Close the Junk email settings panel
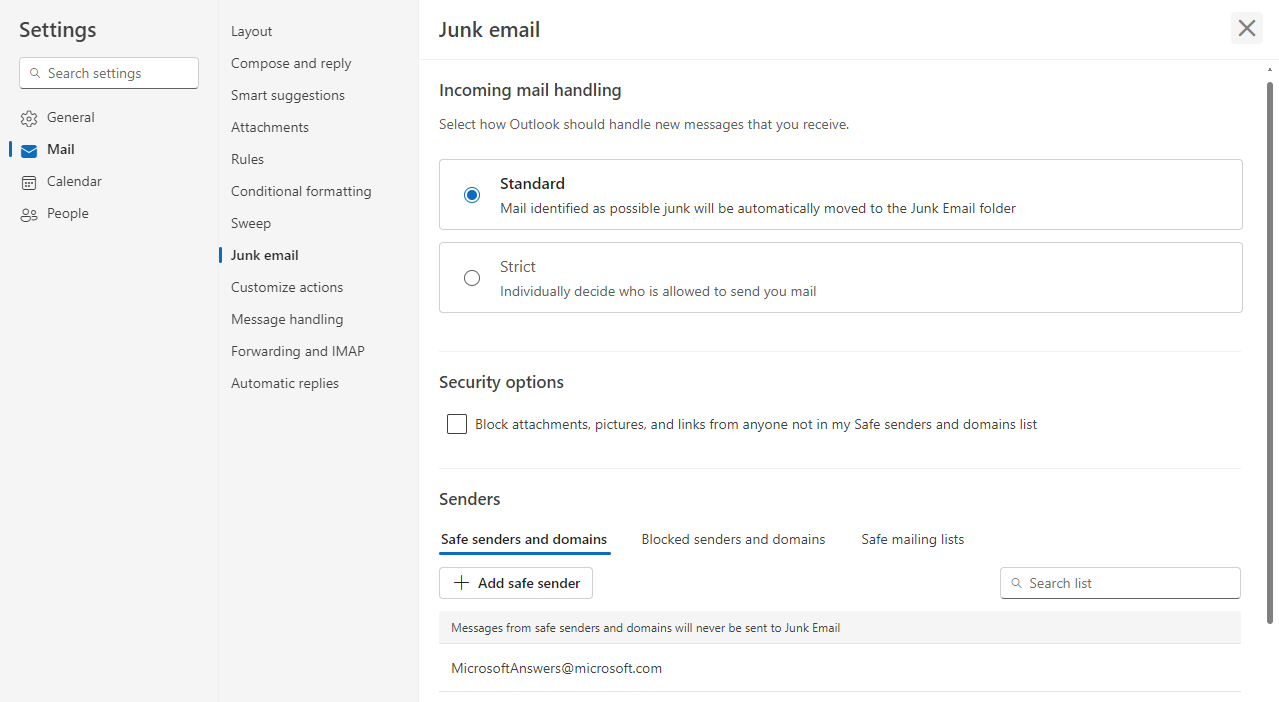Screen dimensions: 1279x702 pyautogui.click(x=1247, y=28)
